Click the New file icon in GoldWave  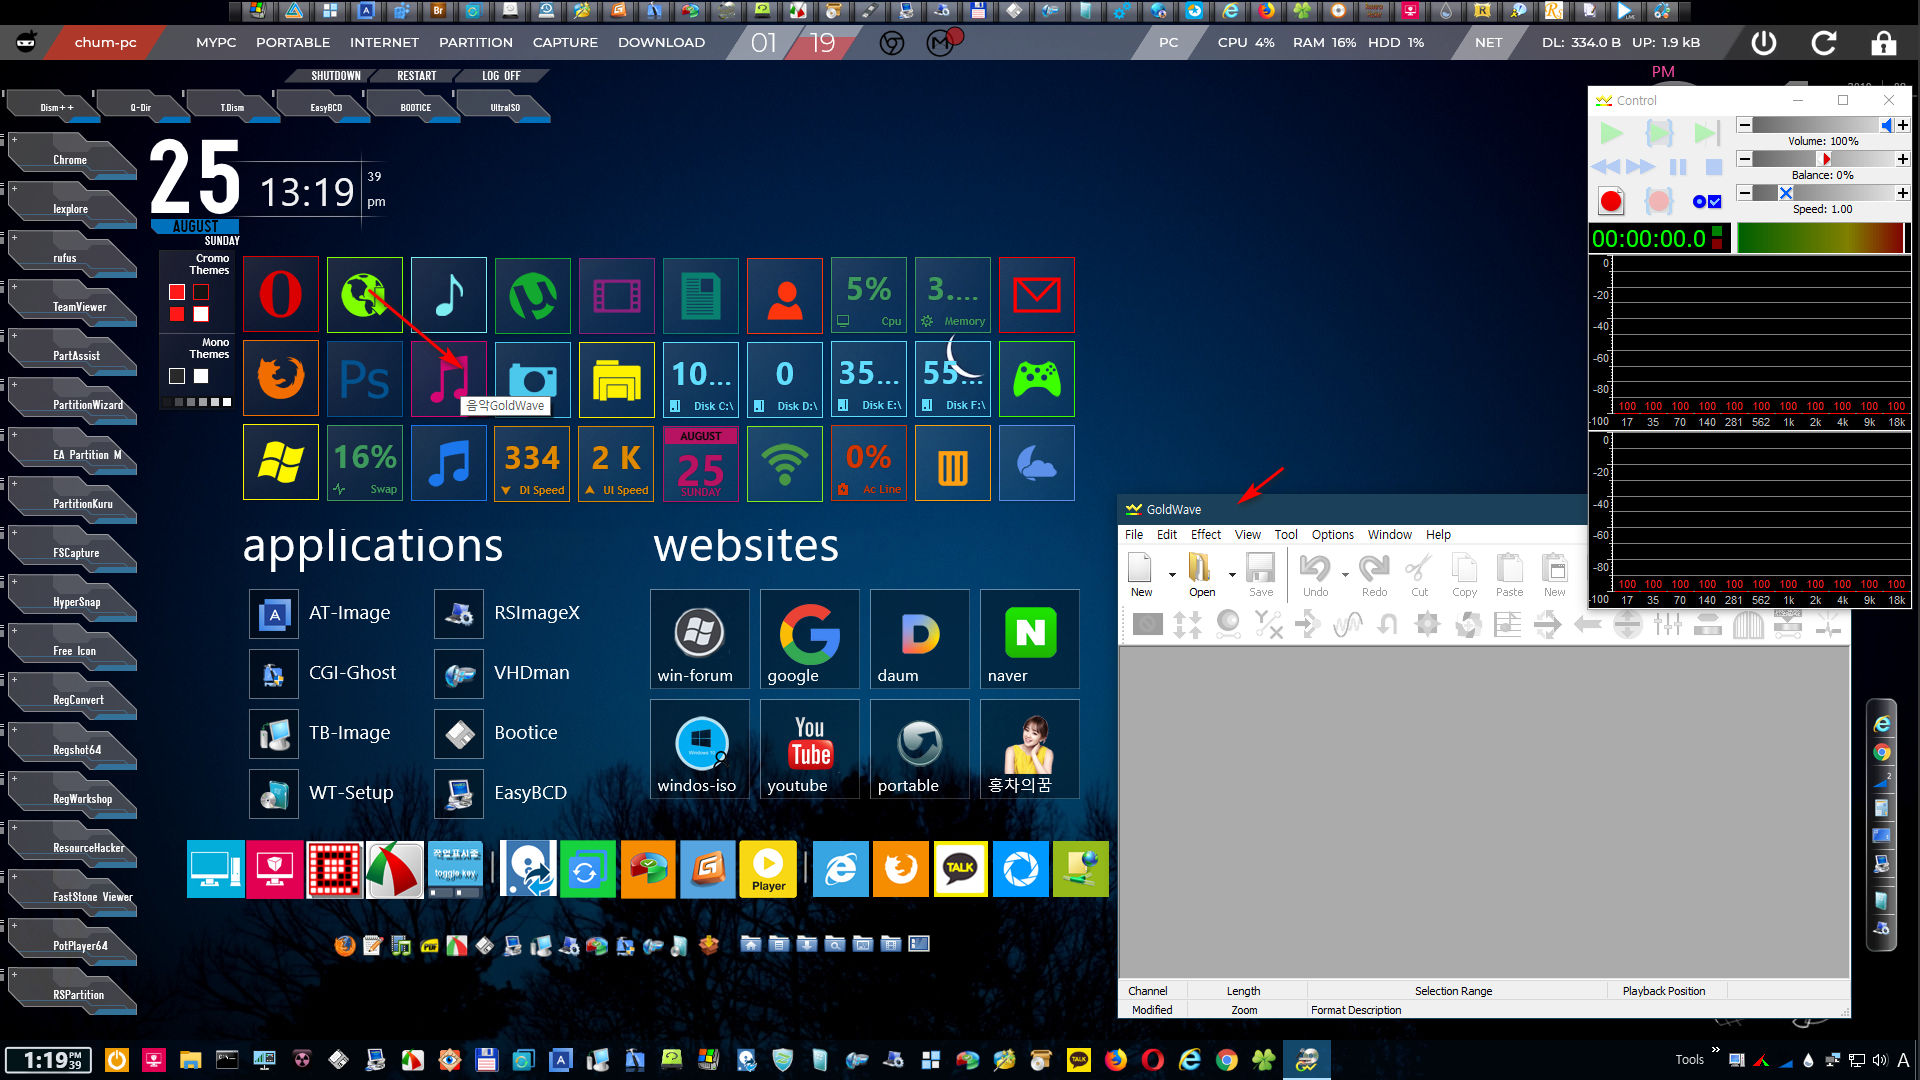click(x=1141, y=569)
